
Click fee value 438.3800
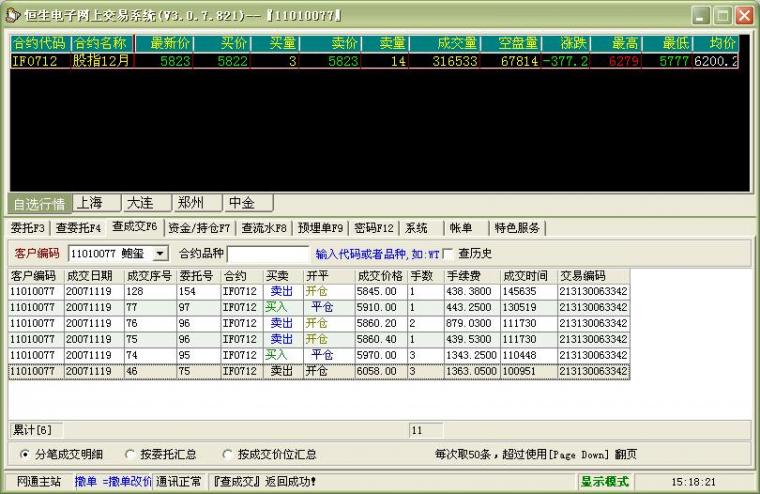(468, 291)
